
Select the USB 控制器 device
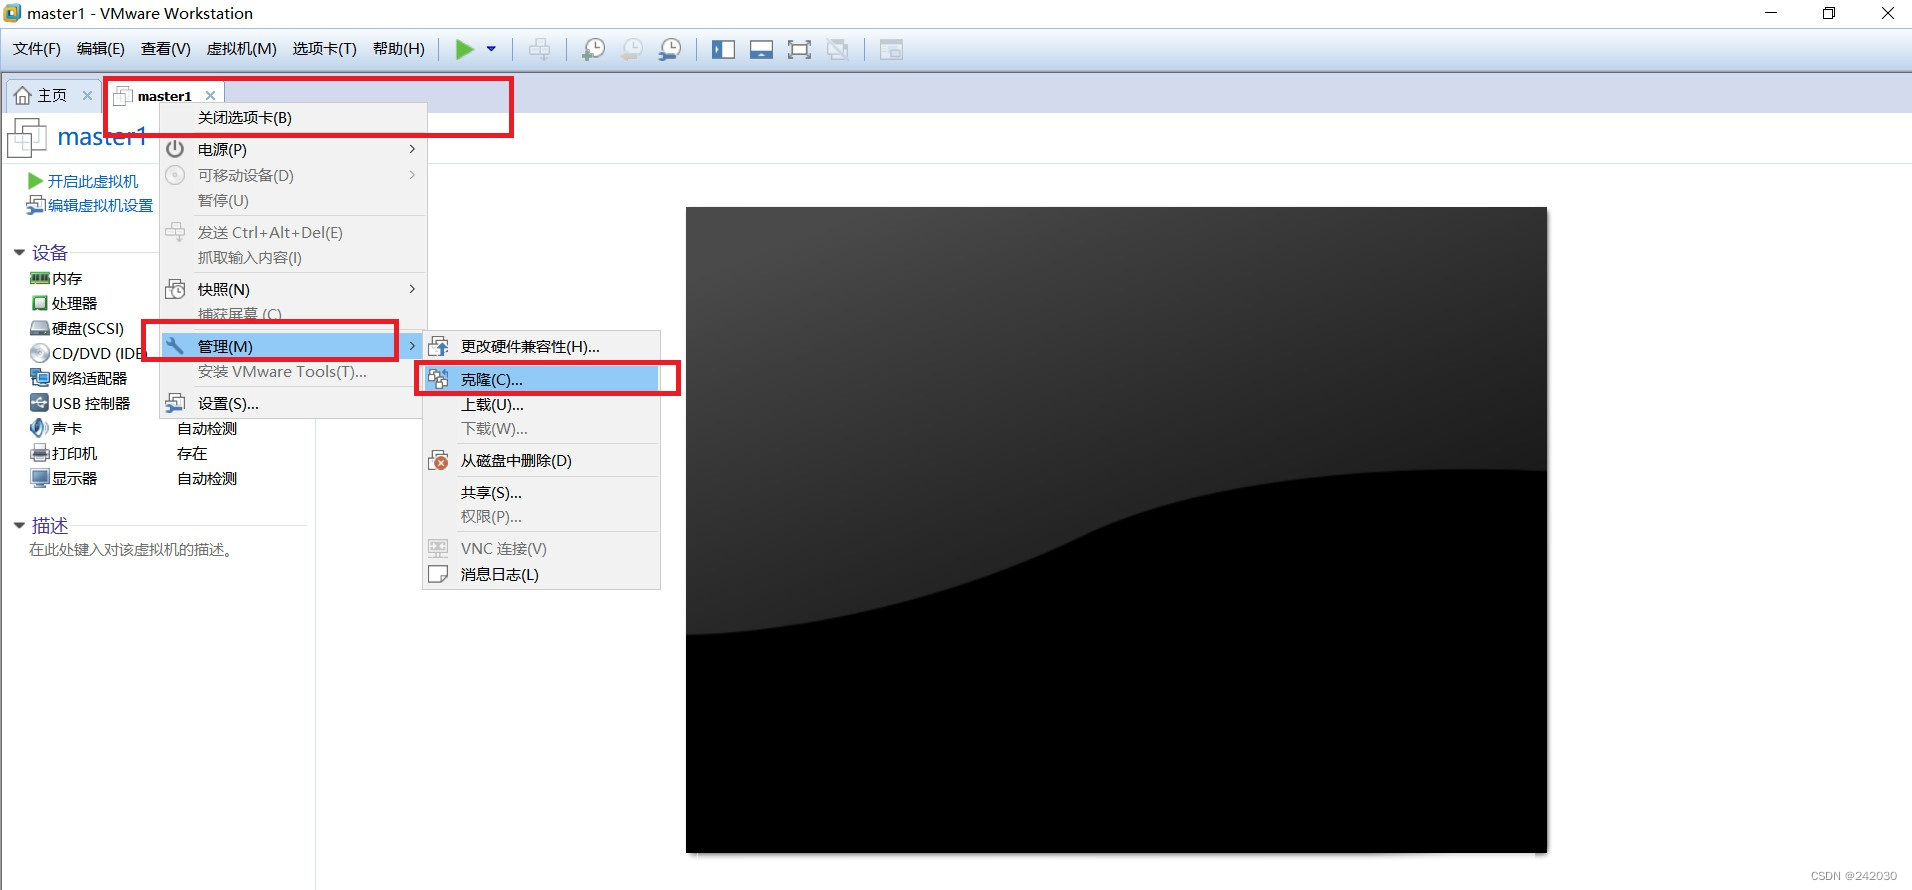pyautogui.click(x=80, y=404)
